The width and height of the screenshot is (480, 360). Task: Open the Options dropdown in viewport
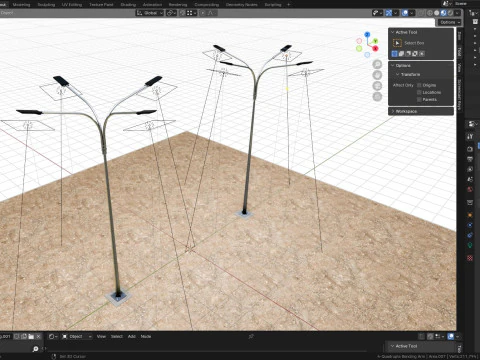click(449, 22)
